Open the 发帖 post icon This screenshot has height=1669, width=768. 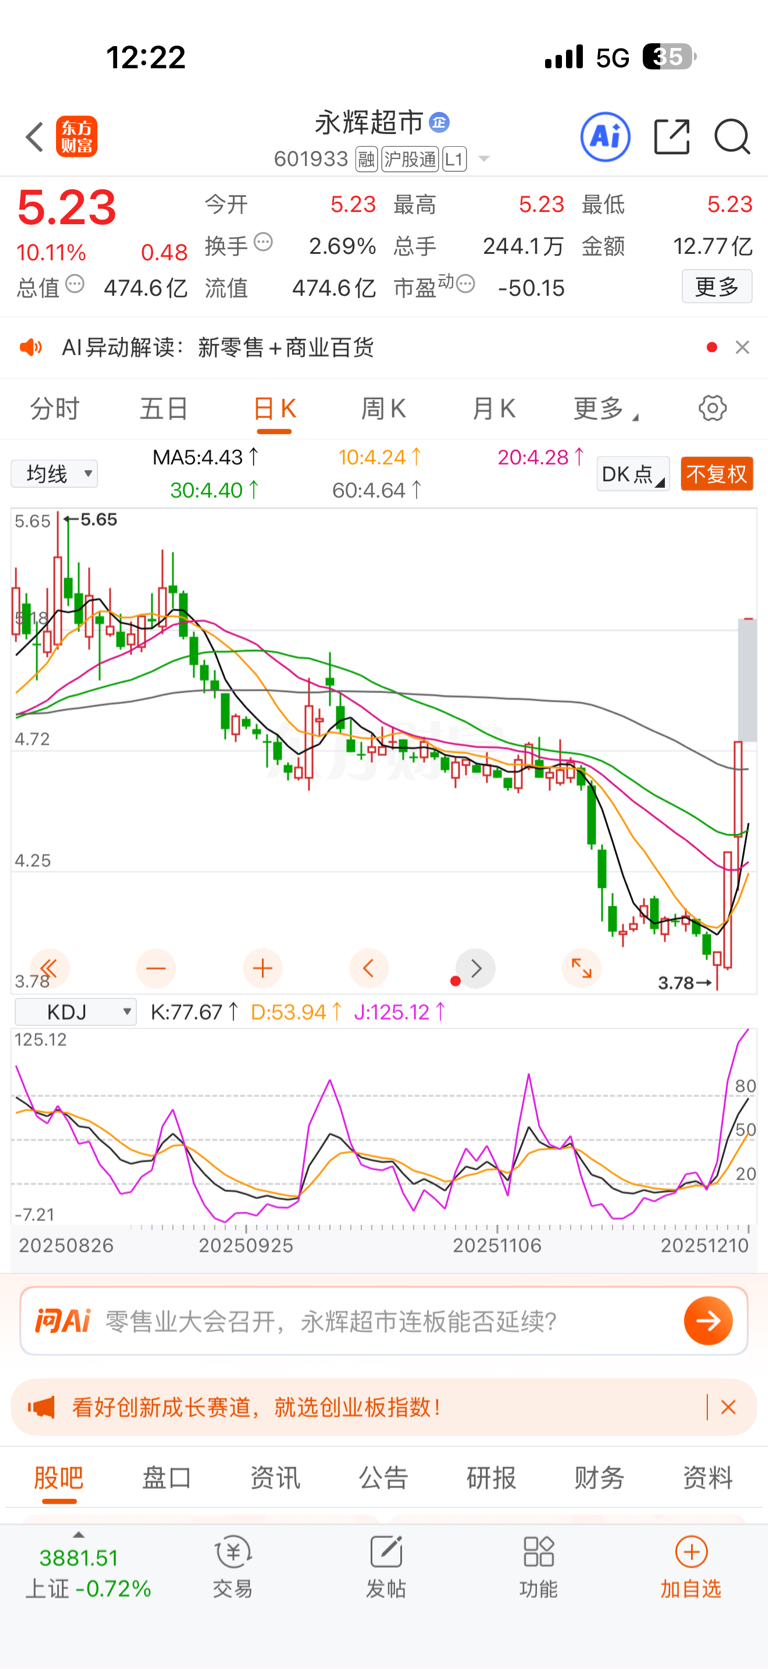[385, 1568]
